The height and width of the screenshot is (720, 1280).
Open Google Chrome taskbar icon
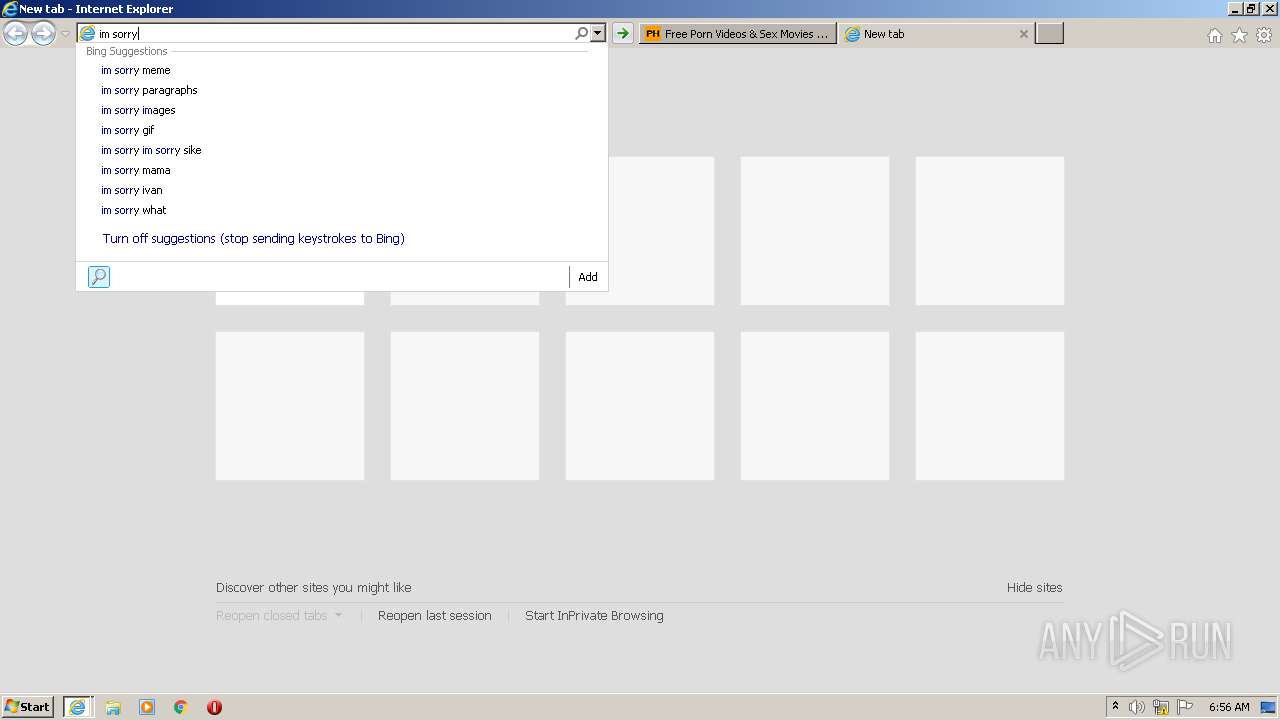click(181, 707)
